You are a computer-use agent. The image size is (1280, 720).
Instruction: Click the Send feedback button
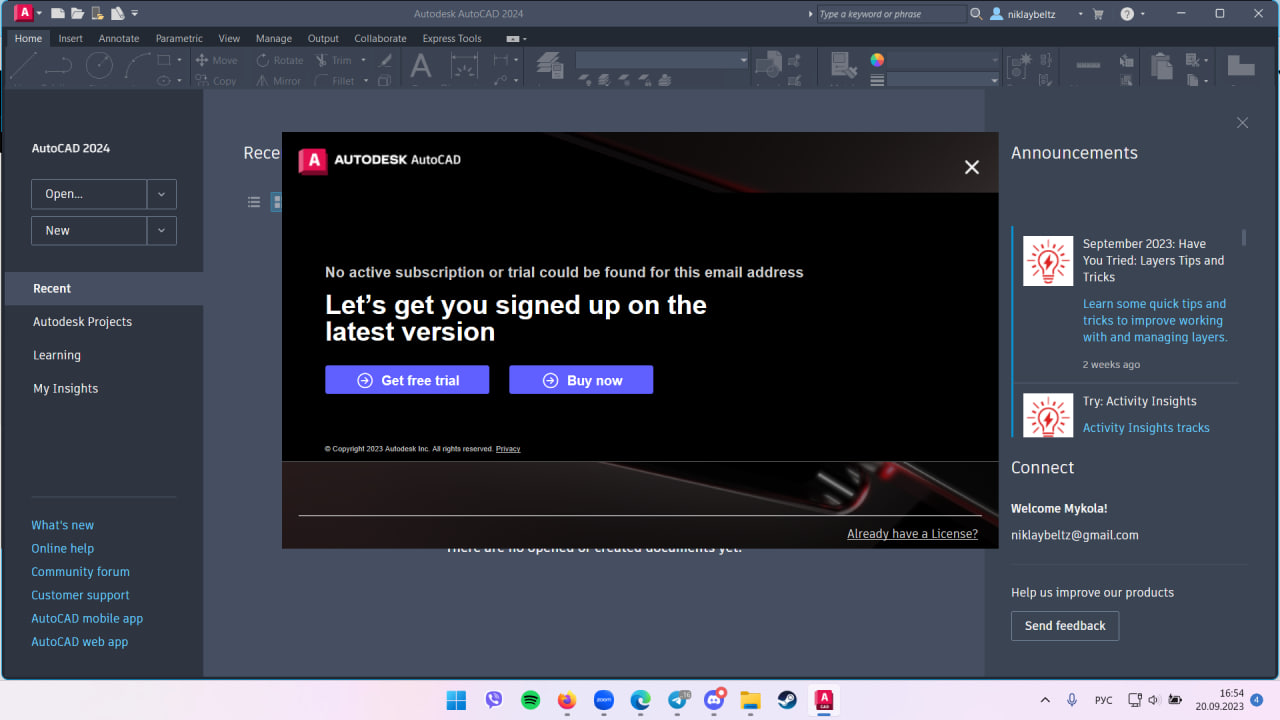click(x=1065, y=626)
